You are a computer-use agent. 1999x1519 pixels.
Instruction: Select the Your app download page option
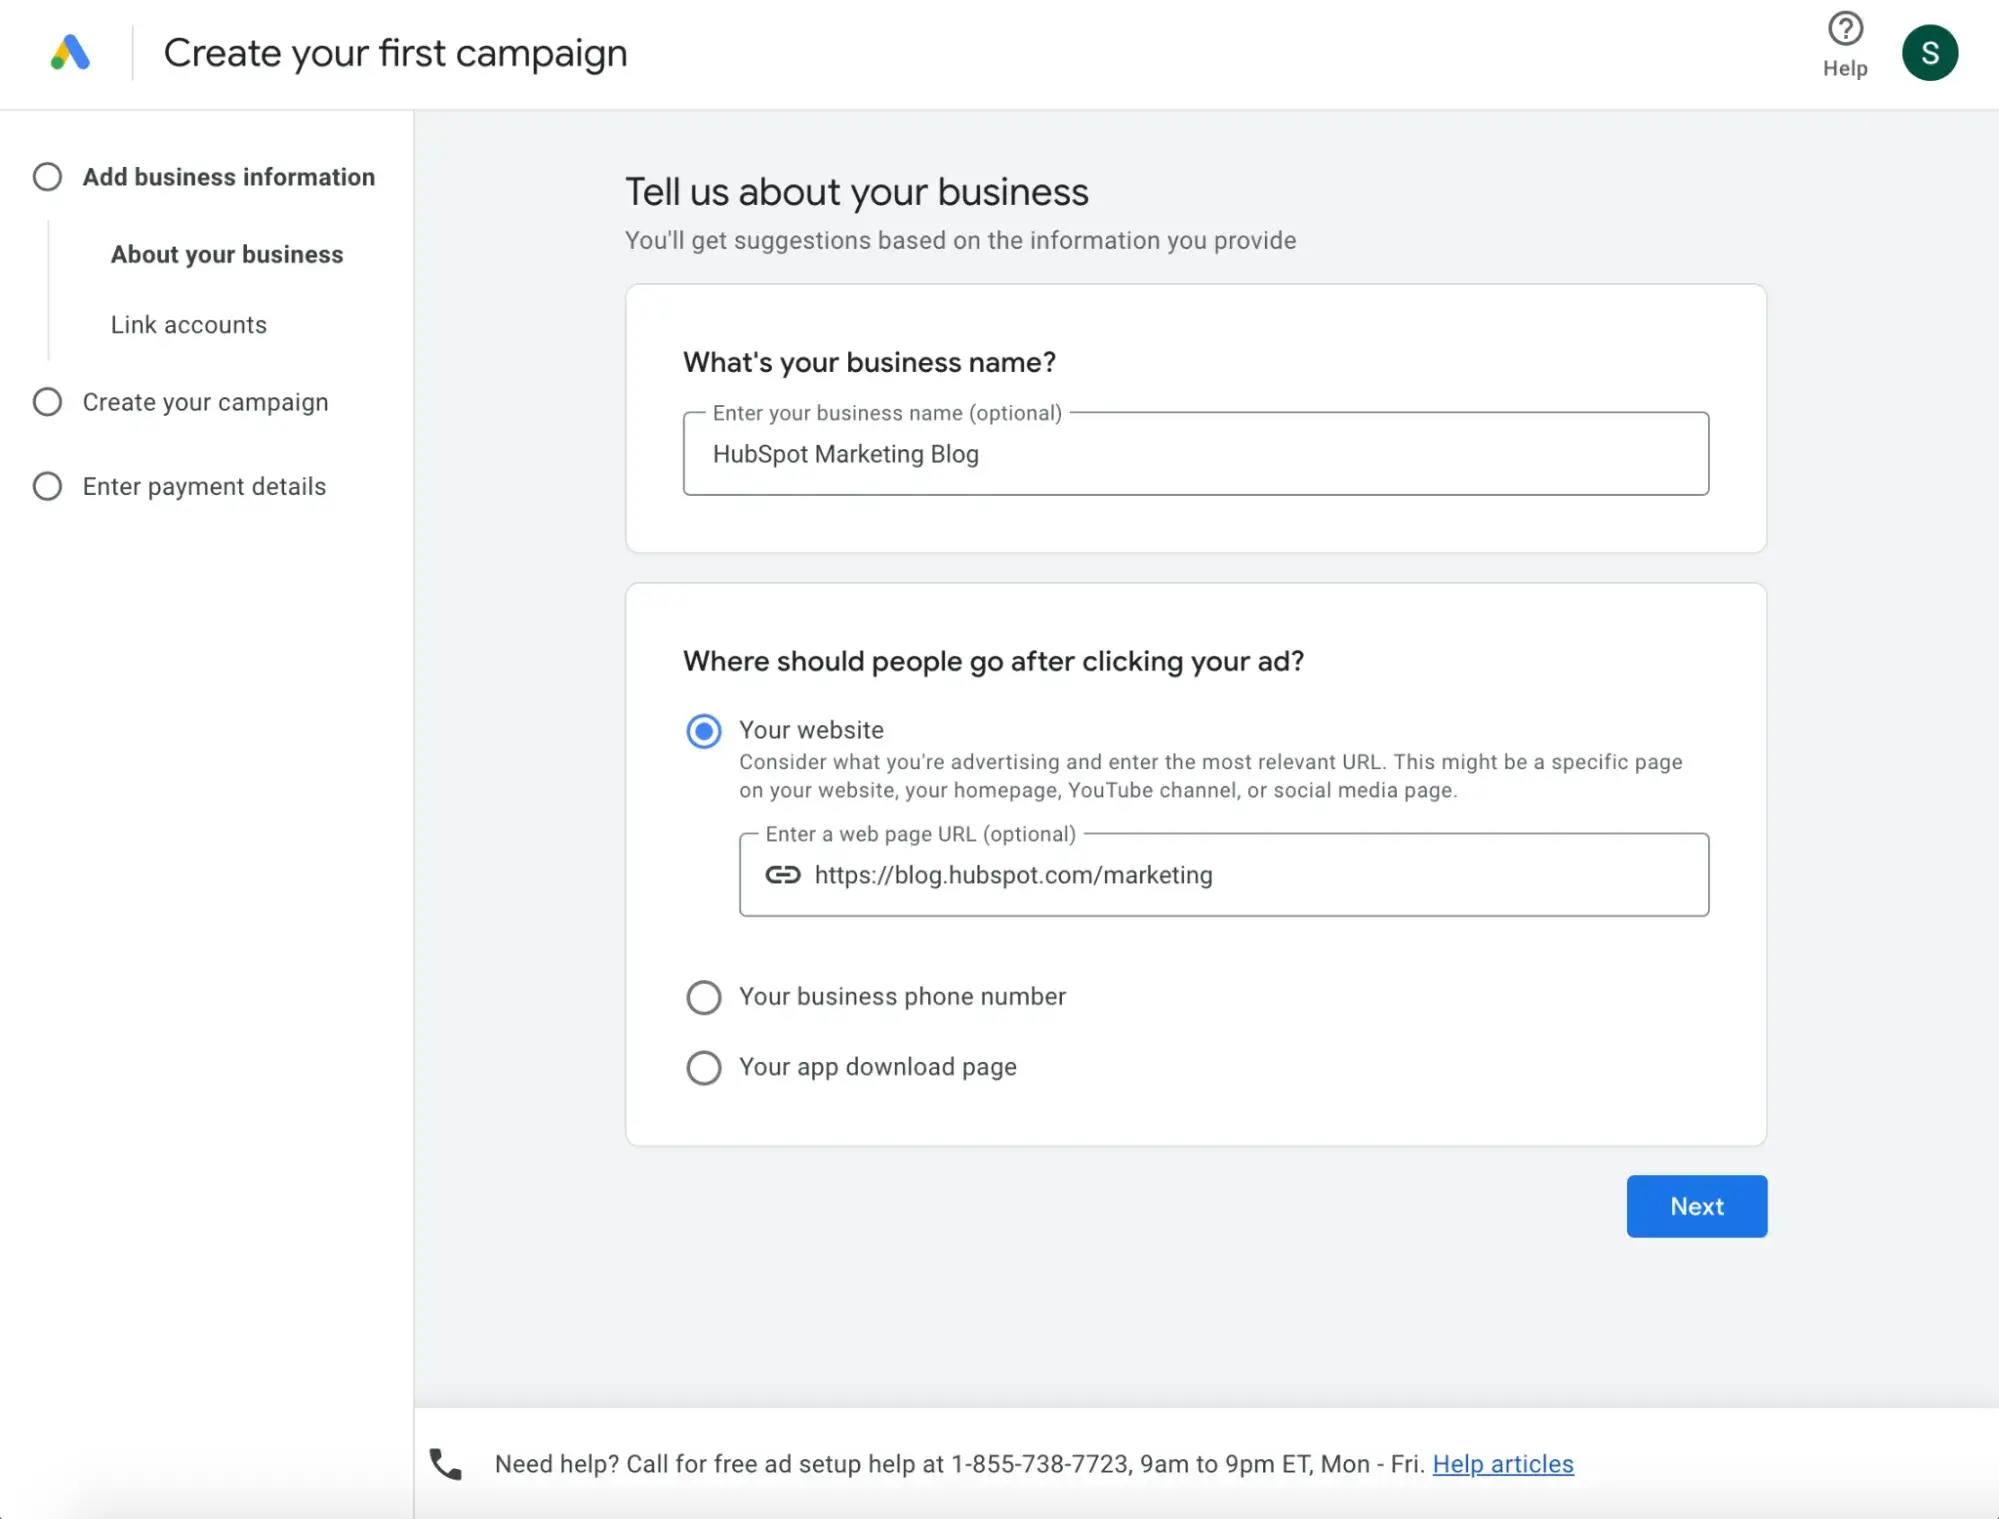702,1066
